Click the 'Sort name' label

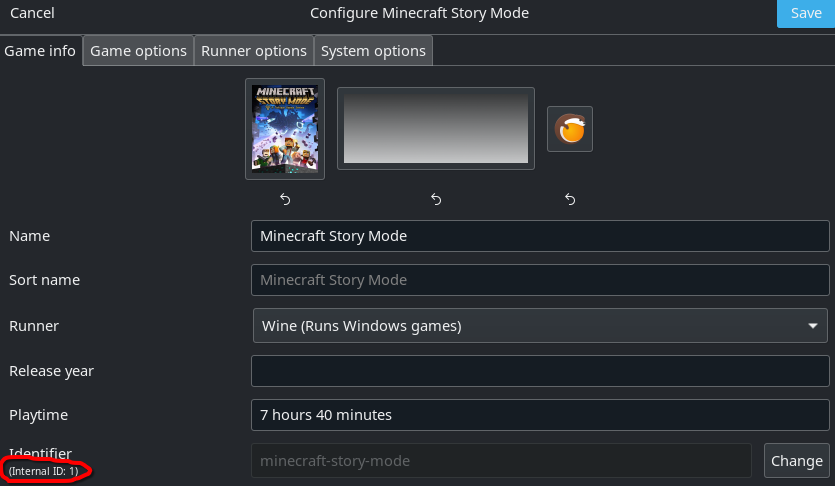point(44,280)
